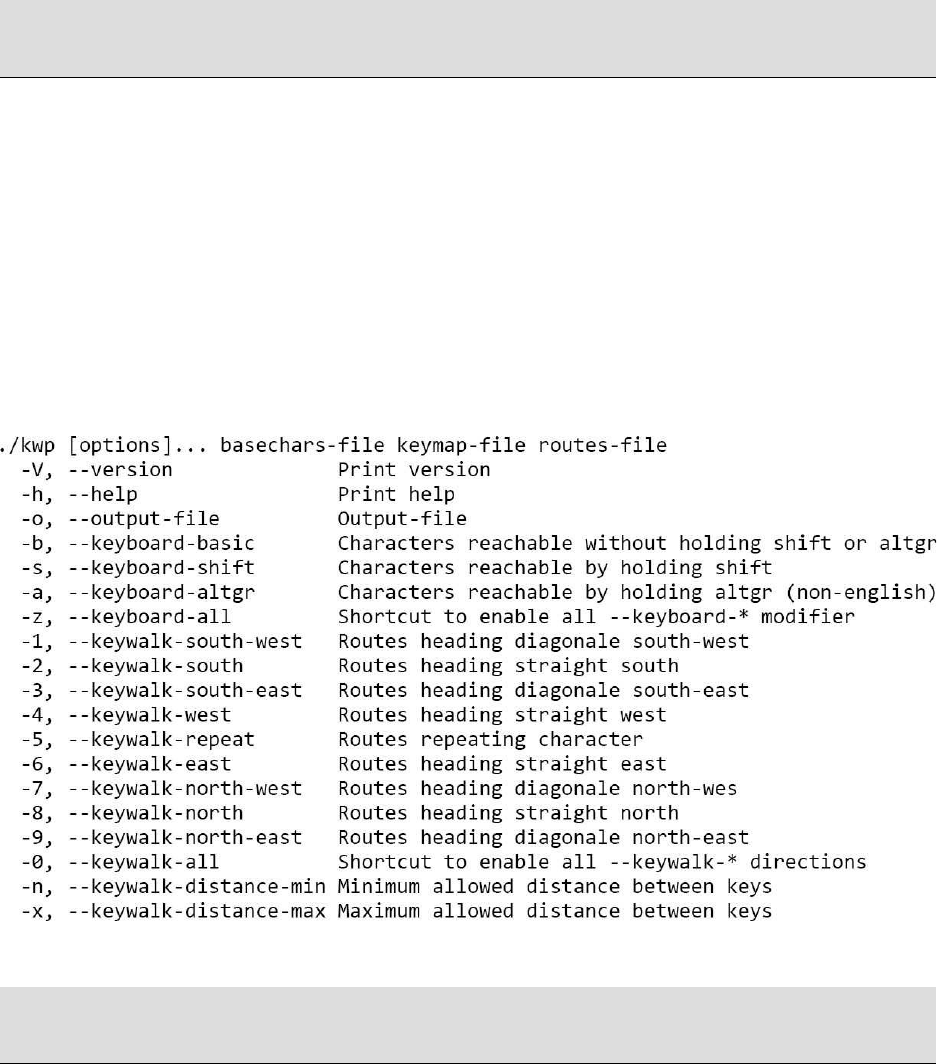Screen dimensions: 937x1064
Task: Click the --keyboard-basic option
Action: (x=161, y=543)
